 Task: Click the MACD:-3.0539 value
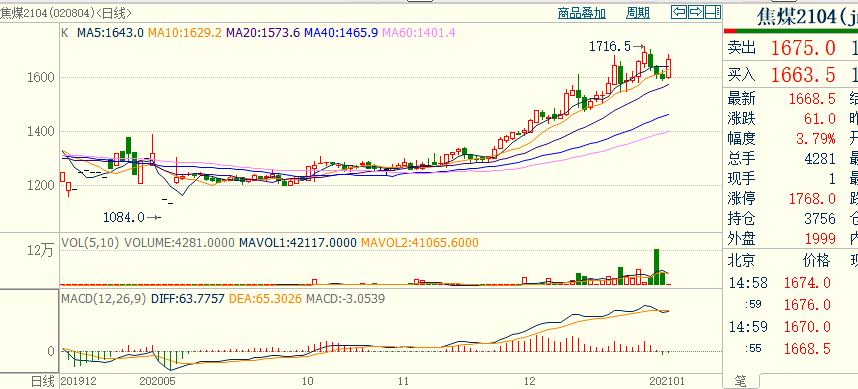pos(345,299)
